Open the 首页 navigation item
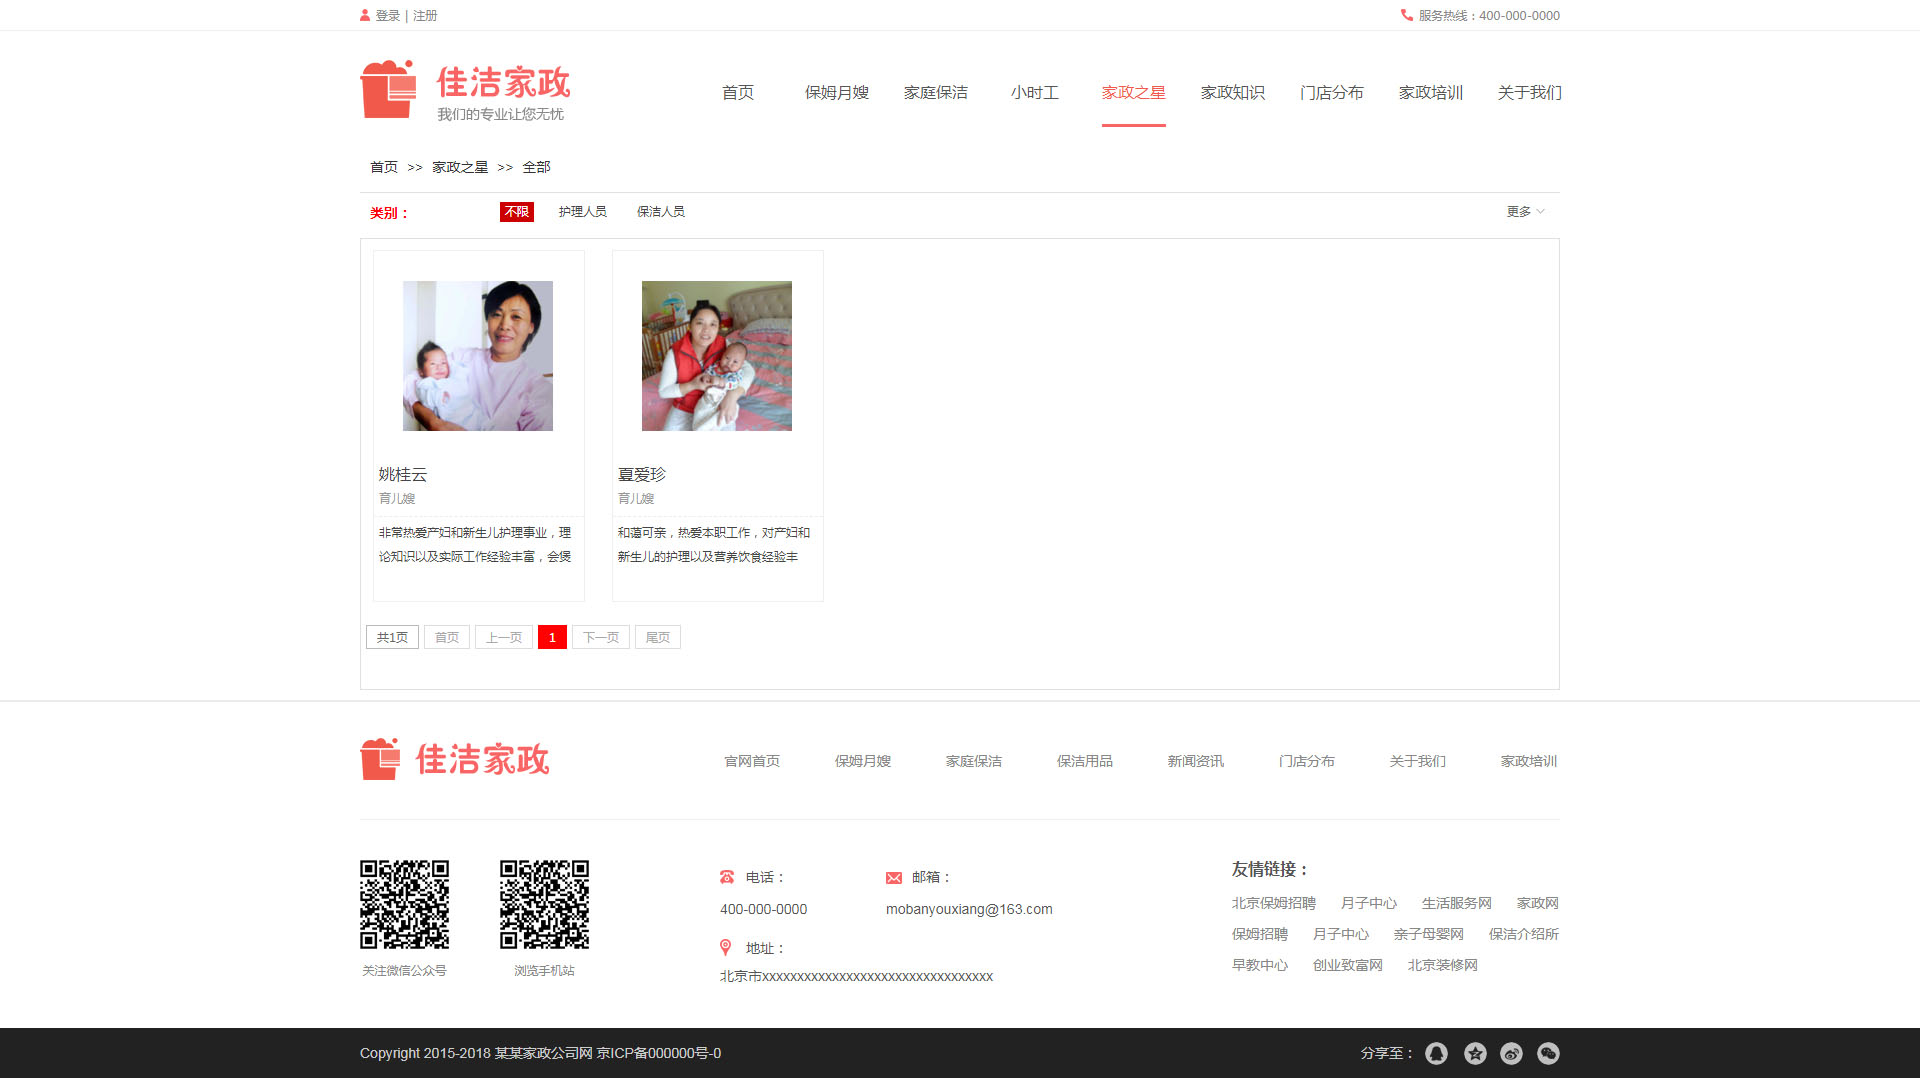 coord(738,93)
